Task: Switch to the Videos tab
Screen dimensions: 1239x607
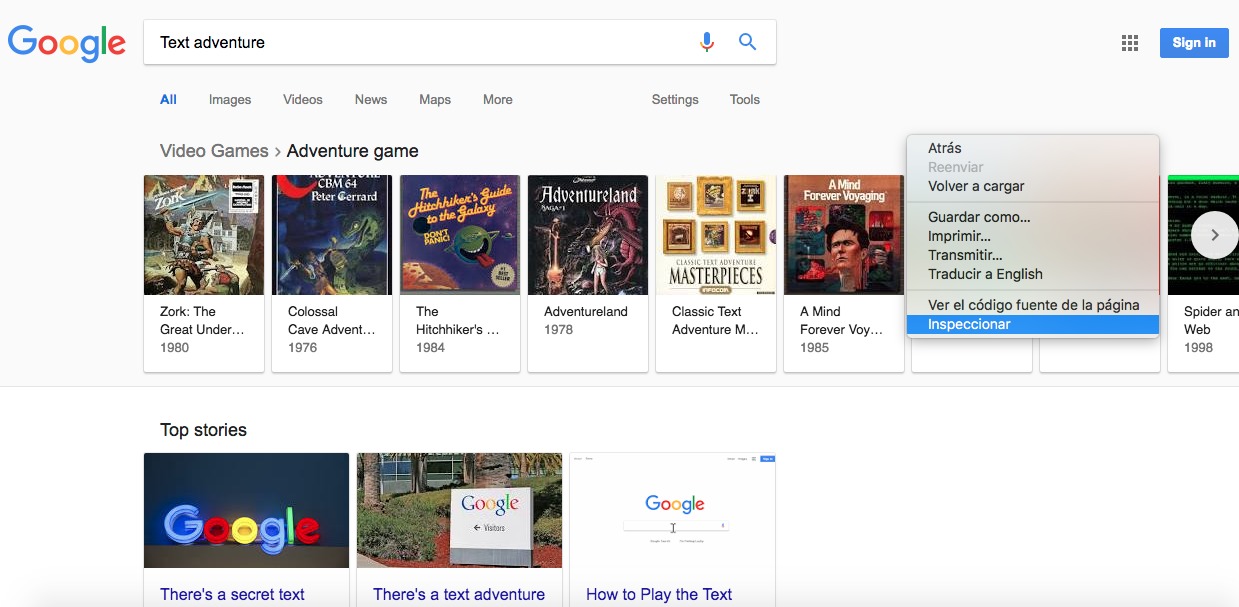Action: click(x=303, y=99)
